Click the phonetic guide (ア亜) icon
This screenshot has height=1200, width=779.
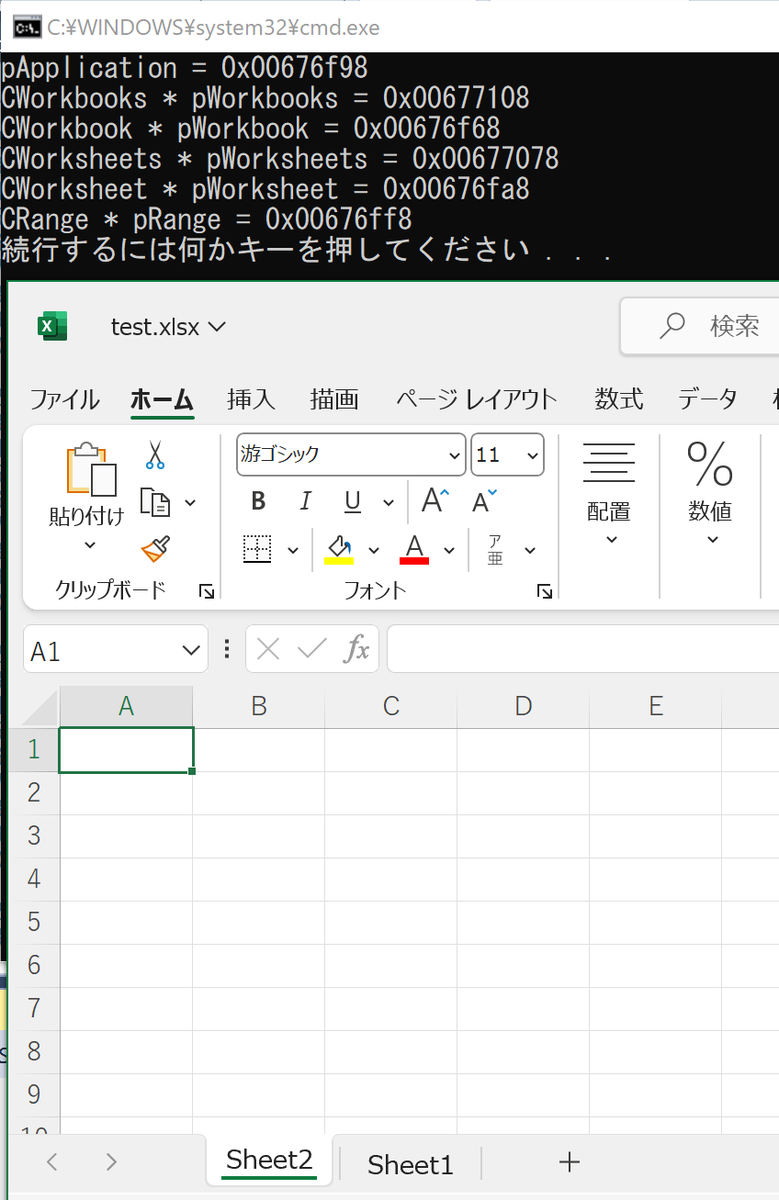click(495, 549)
